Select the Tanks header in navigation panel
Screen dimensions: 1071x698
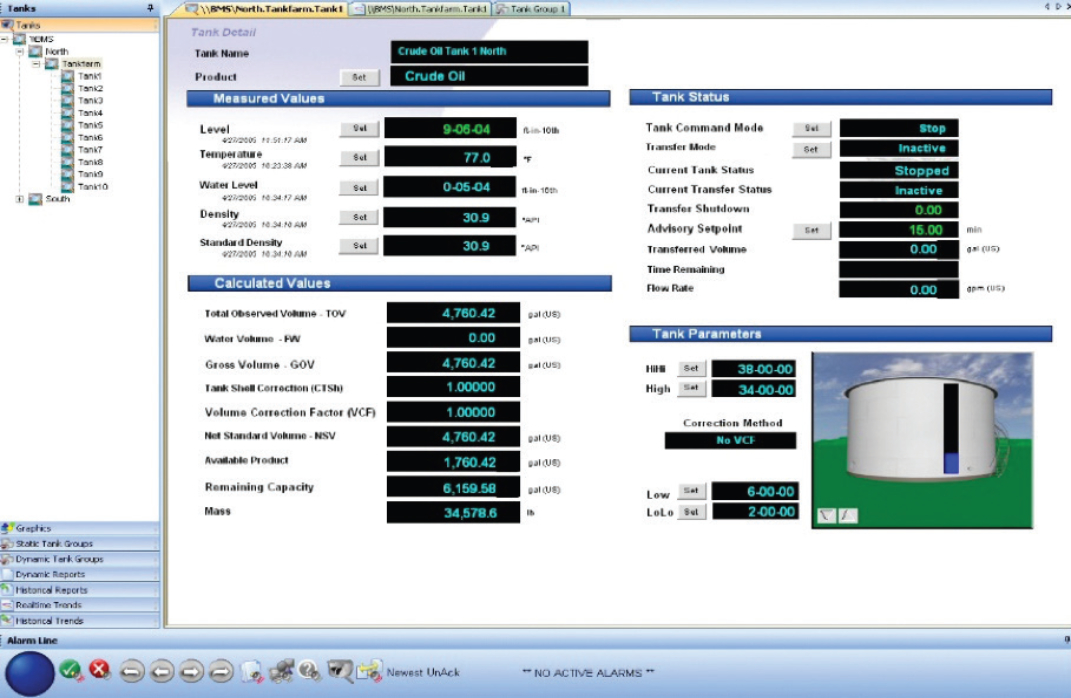[79, 25]
